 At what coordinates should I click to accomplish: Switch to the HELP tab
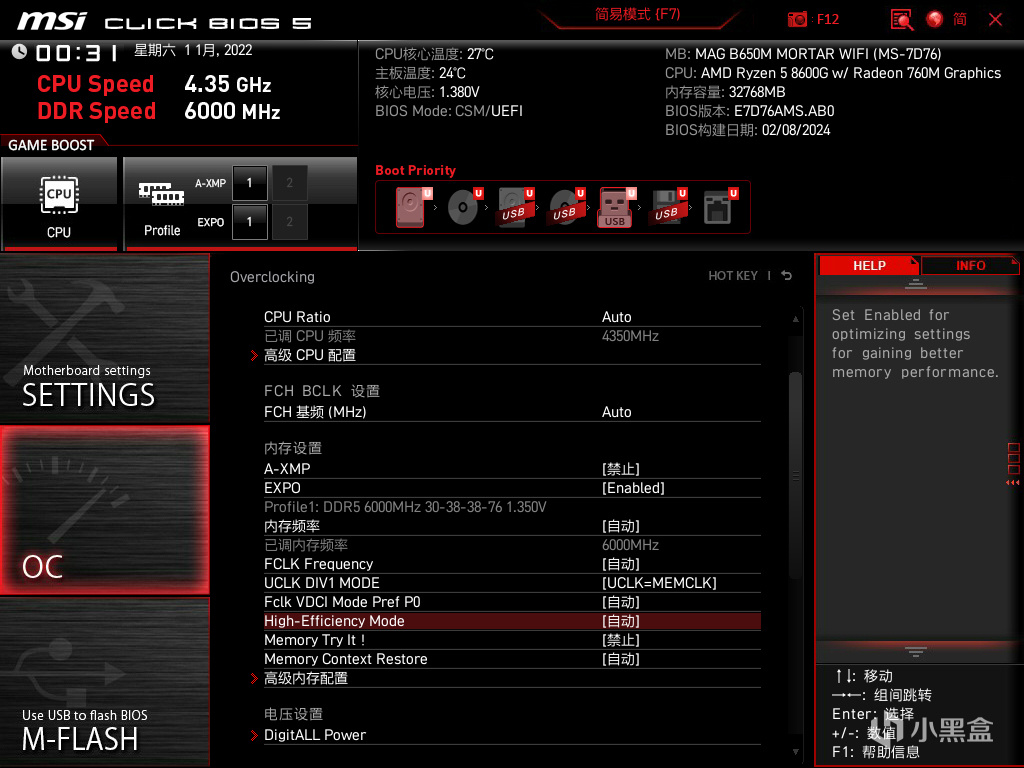pyautogui.click(x=869, y=265)
